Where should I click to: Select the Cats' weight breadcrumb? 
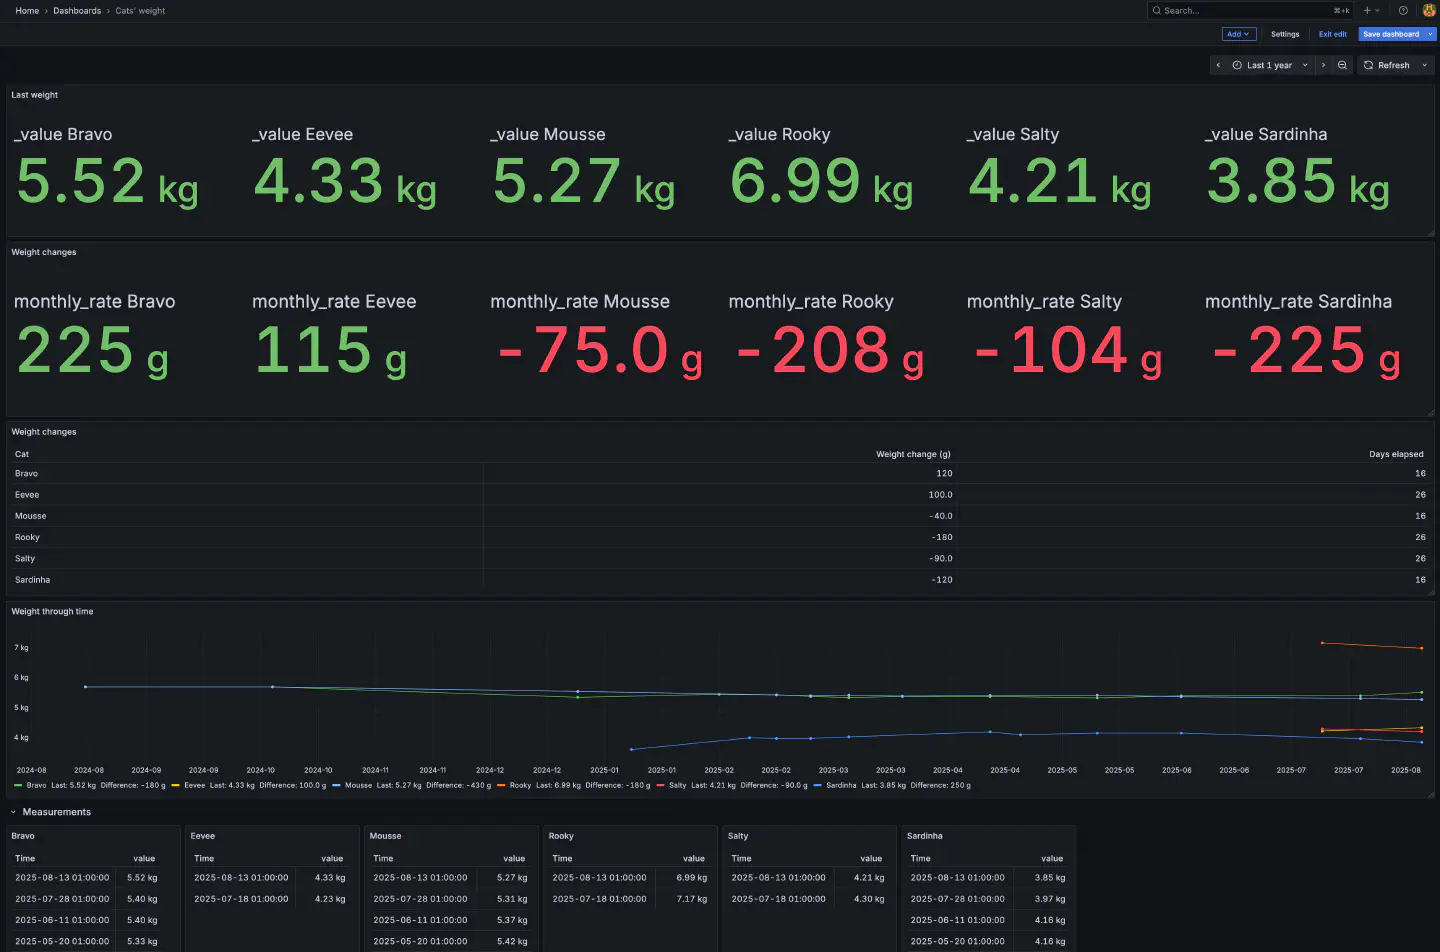pos(140,11)
